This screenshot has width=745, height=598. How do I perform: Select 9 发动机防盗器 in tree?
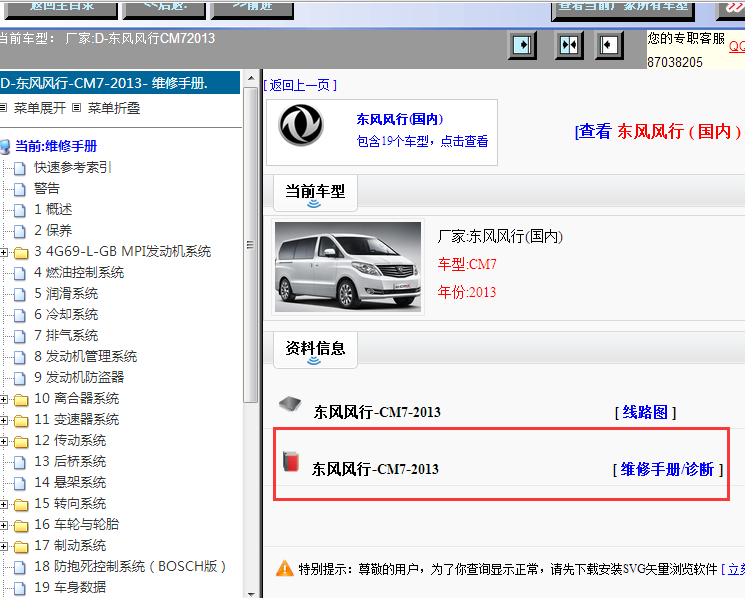pyautogui.click(x=79, y=378)
